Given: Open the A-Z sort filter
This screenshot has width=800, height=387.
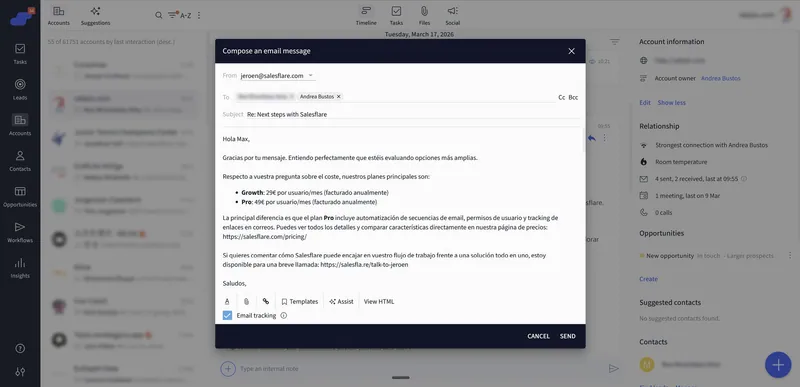Looking at the screenshot, I should tap(180, 15).
